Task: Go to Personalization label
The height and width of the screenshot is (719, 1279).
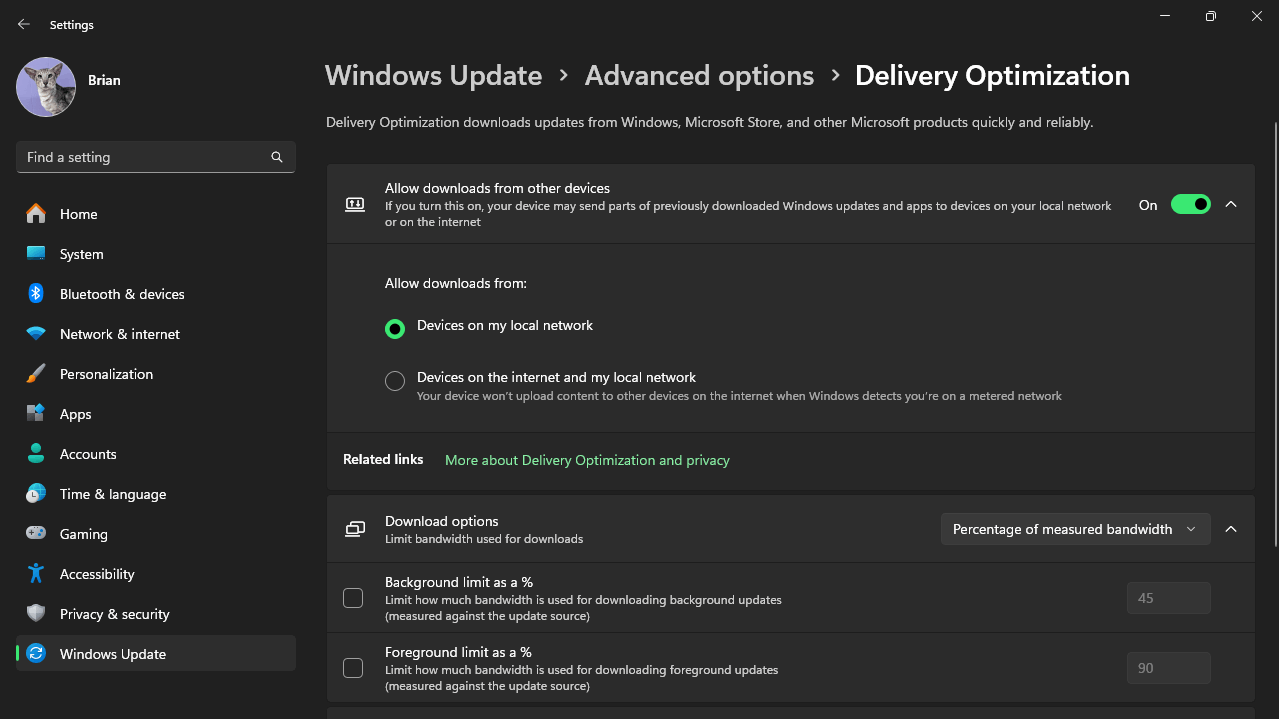Action: 106,374
